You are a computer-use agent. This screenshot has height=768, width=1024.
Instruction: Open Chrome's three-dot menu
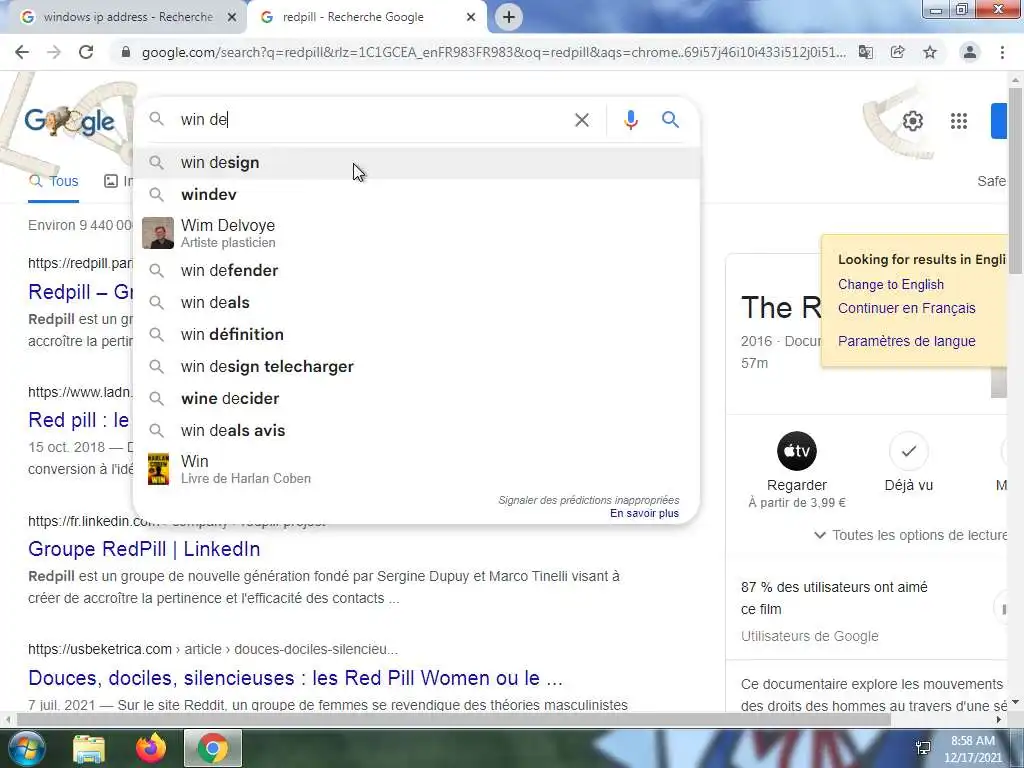pos(1002,52)
